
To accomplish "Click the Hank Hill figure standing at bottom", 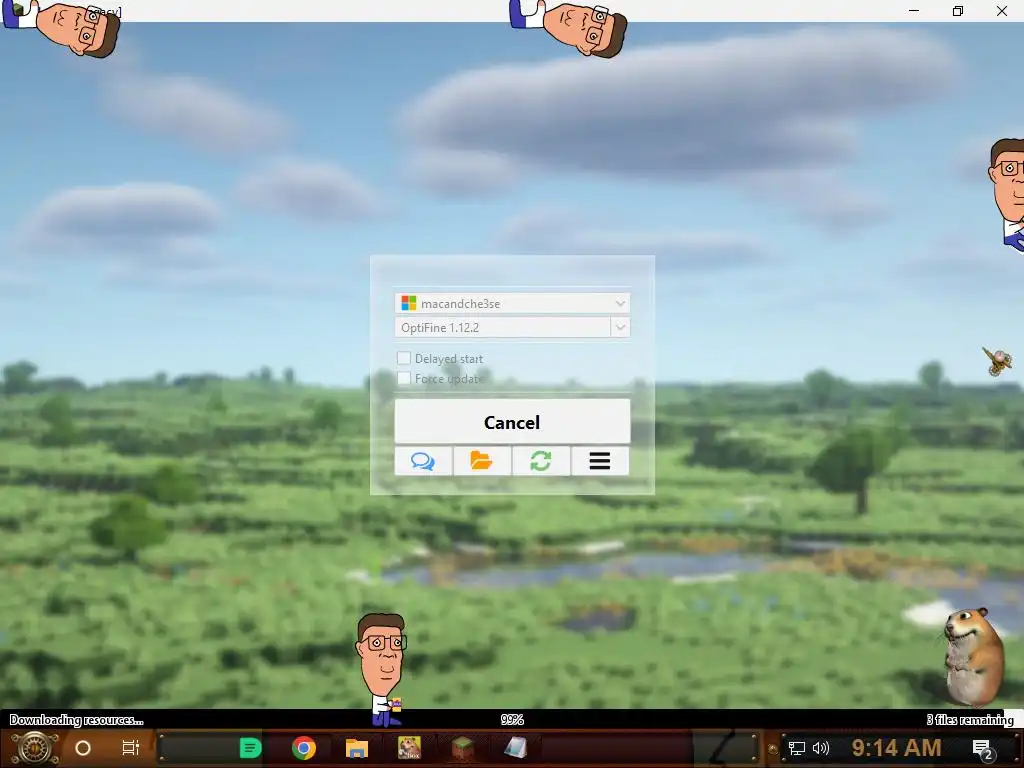I will tap(383, 669).
